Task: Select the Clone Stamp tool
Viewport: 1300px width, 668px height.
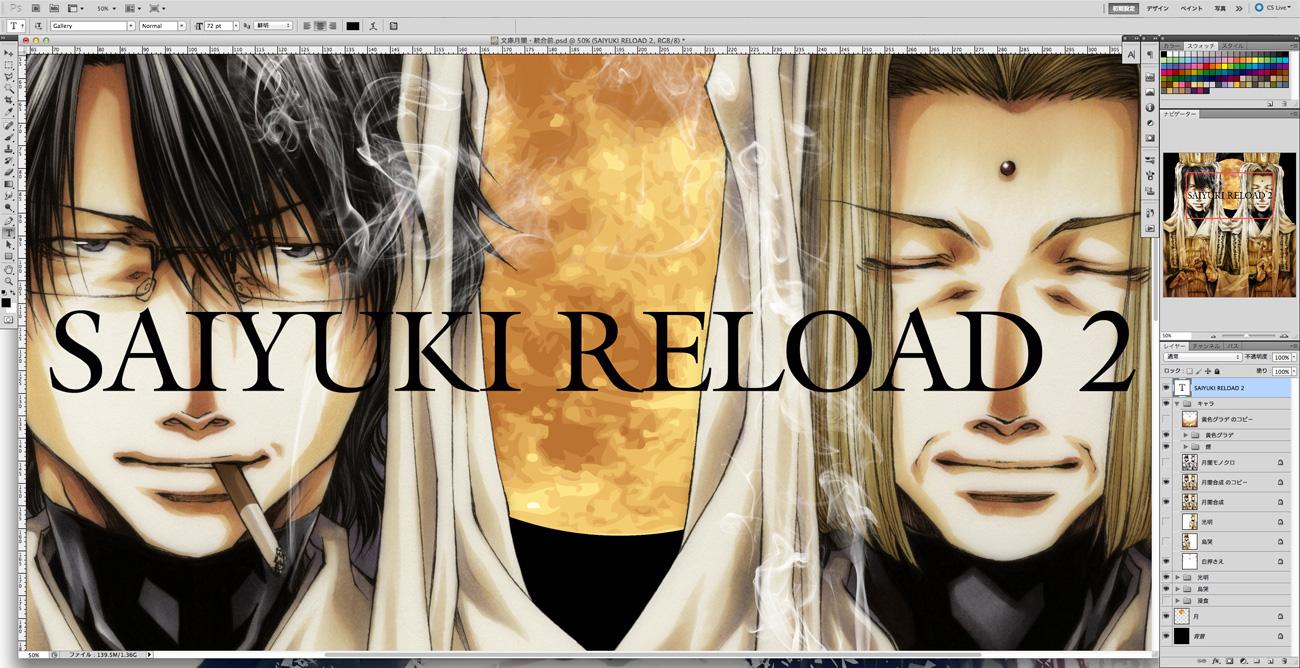Action: (8, 150)
